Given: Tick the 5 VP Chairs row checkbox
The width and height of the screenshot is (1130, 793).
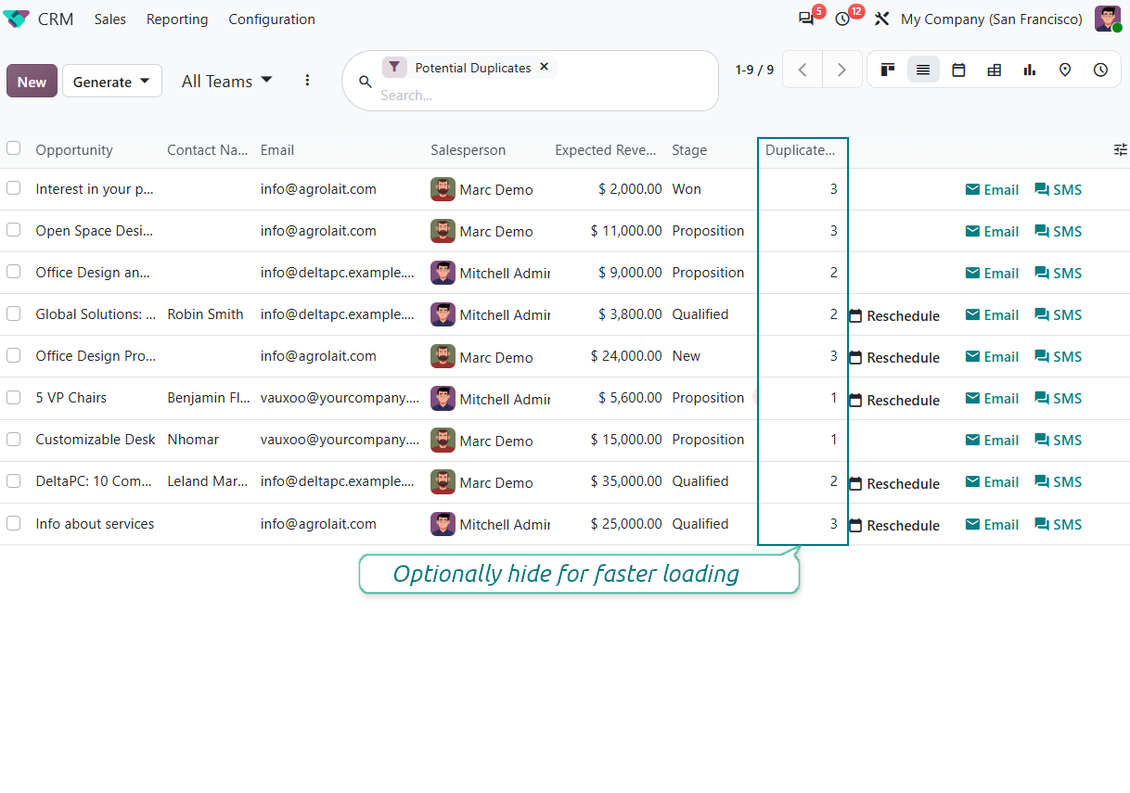Looking at the screenshot, I should pyautogui.click(x=14, y=397).
